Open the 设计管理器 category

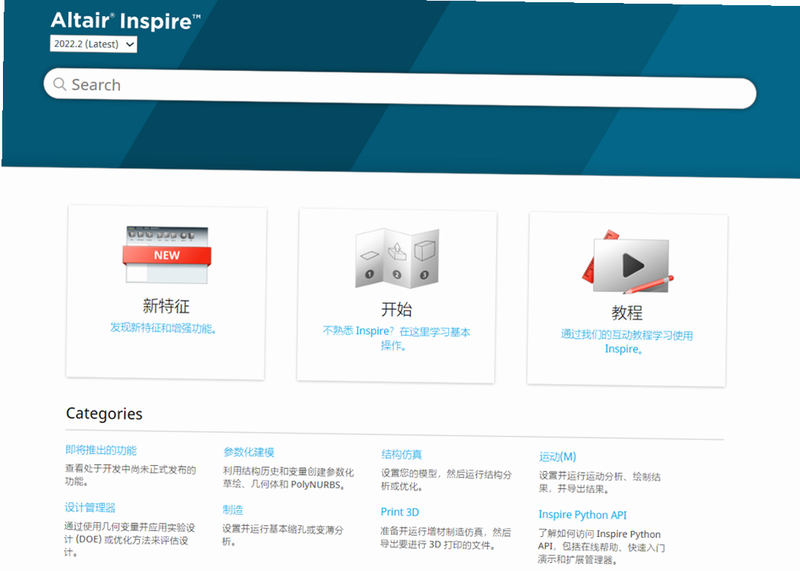click(x=90, y=508)
